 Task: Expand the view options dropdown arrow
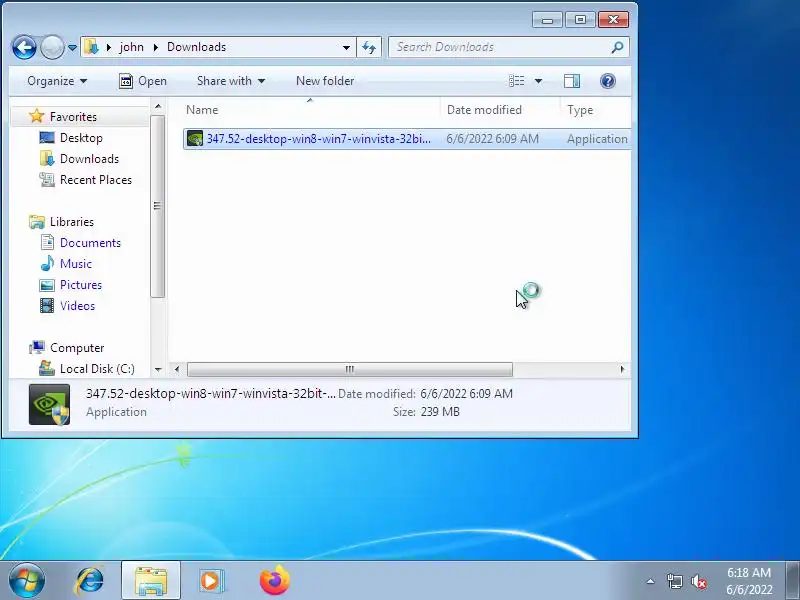(x=538, y=81)
